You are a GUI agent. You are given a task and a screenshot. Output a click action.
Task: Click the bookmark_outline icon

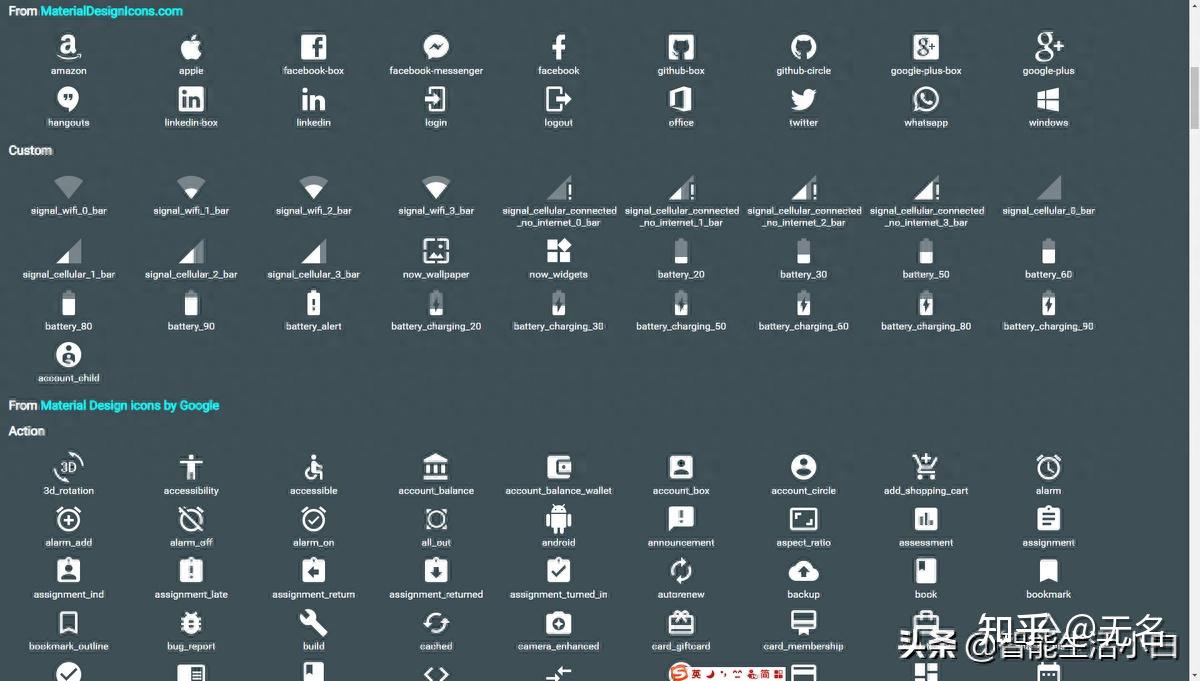[x=68, y=623]
